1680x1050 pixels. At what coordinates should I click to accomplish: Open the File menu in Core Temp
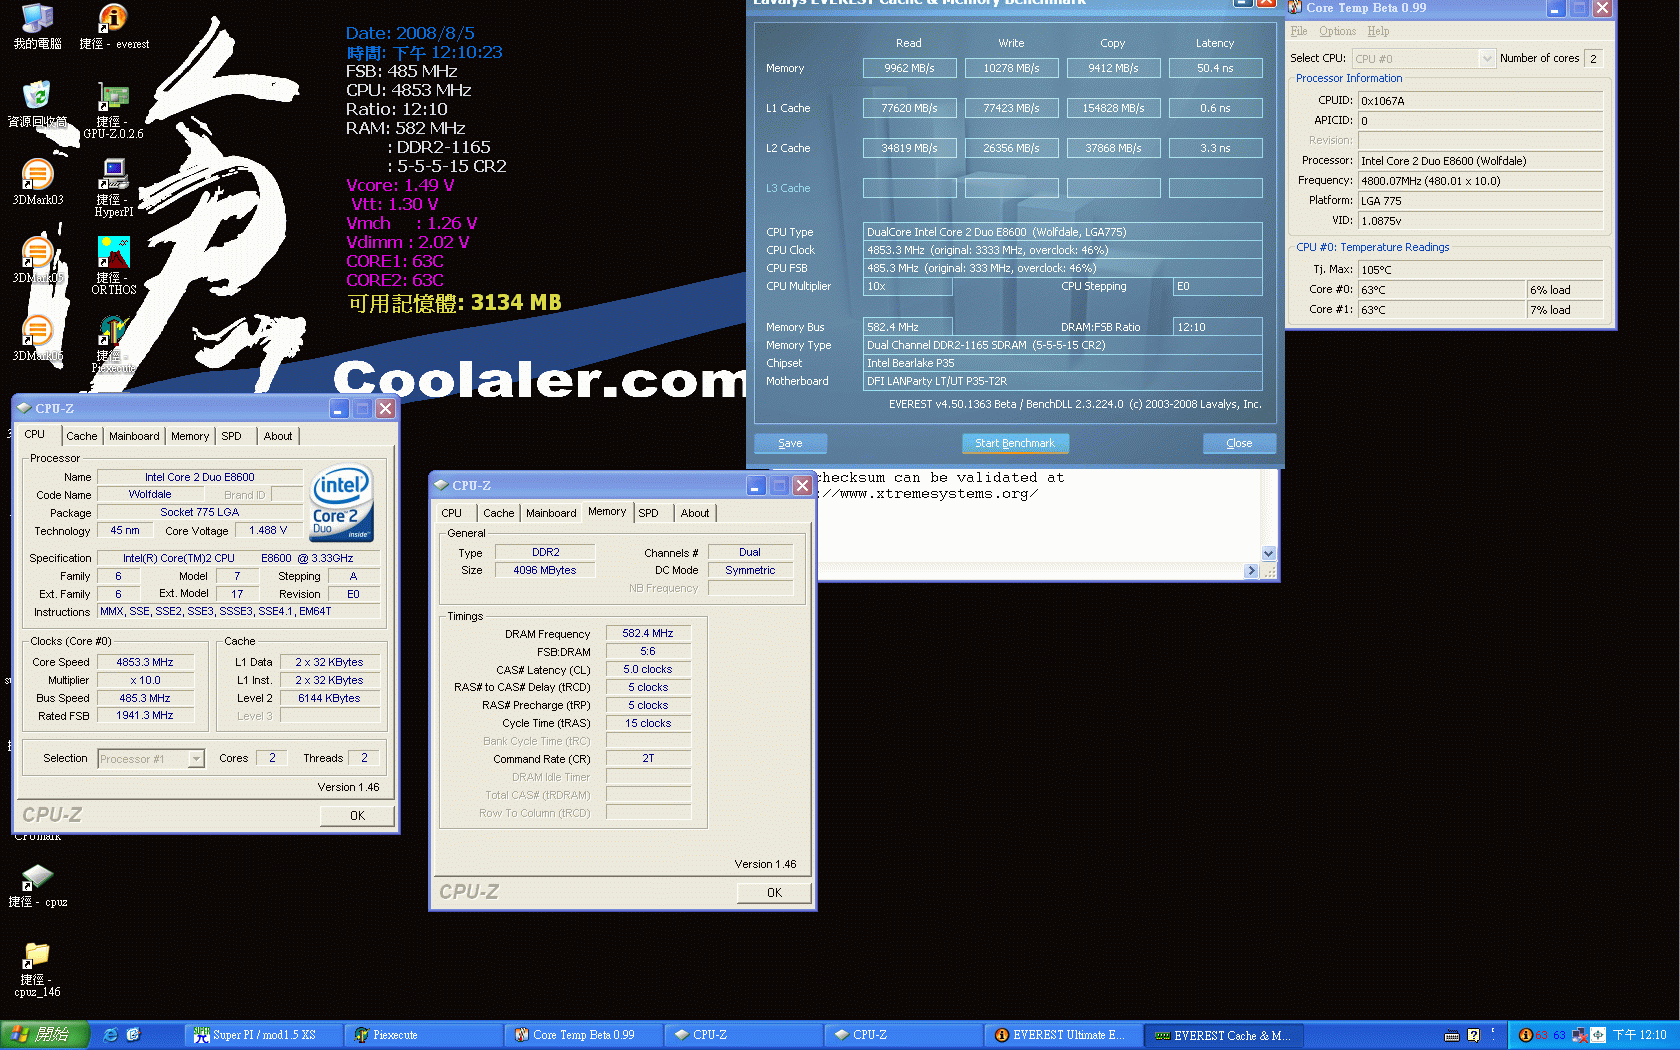1299,31
